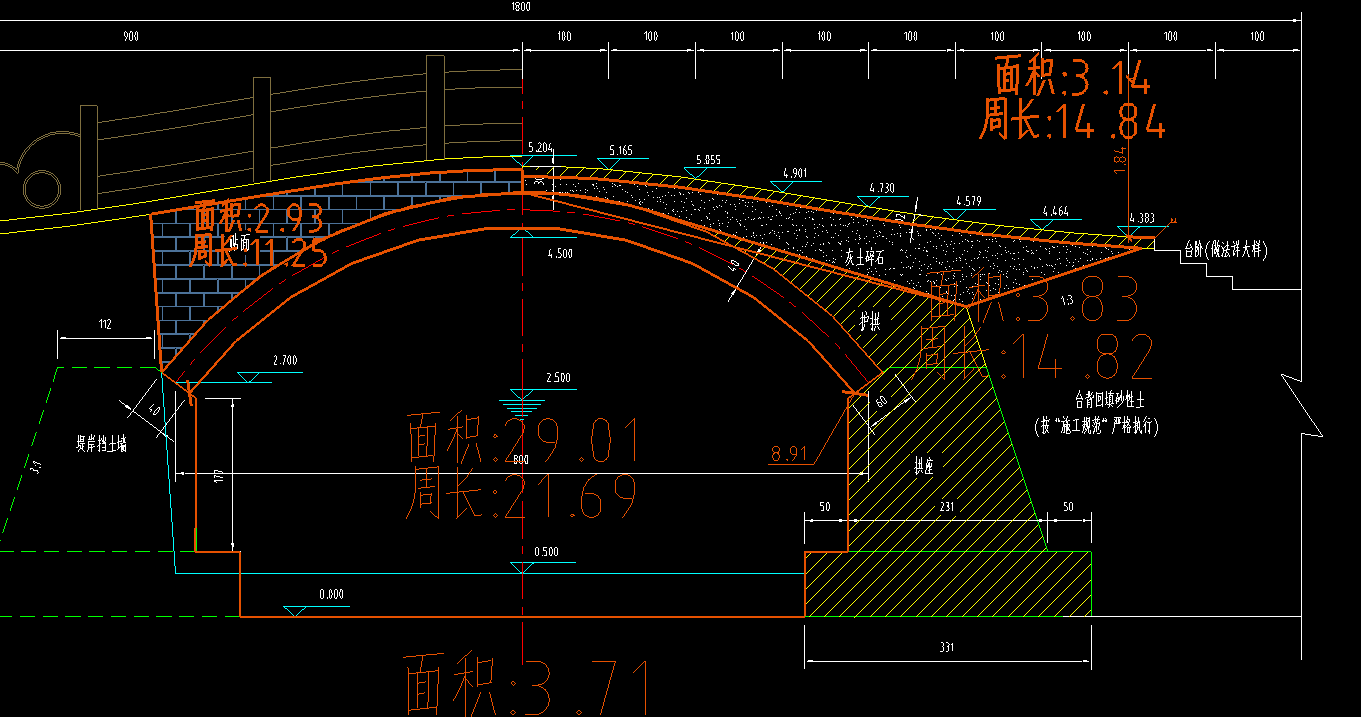The image size is (1361, 717).
Task: Click the dimension text '331'
Action: coord(947,648)
